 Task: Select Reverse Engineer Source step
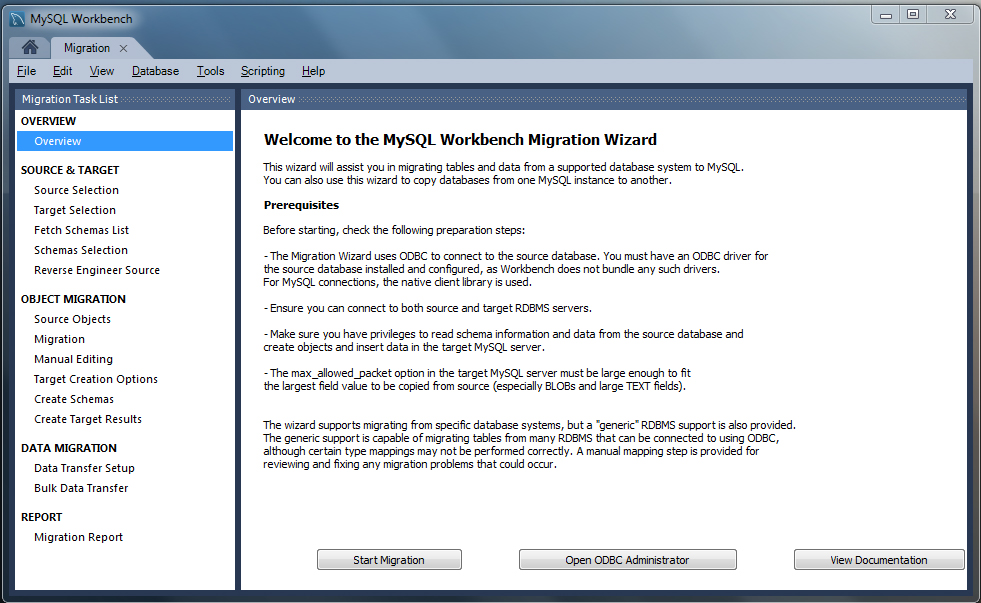coord(96,270)
